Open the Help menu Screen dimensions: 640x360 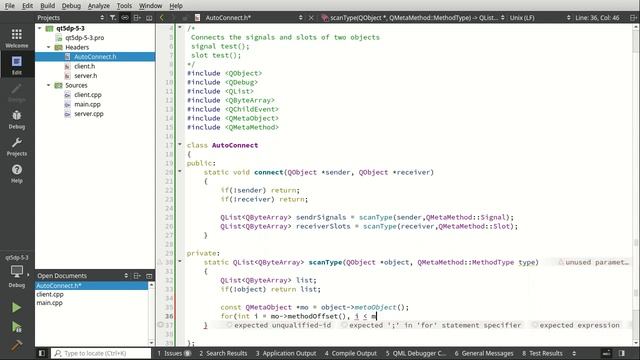click(x=176, y=6)
